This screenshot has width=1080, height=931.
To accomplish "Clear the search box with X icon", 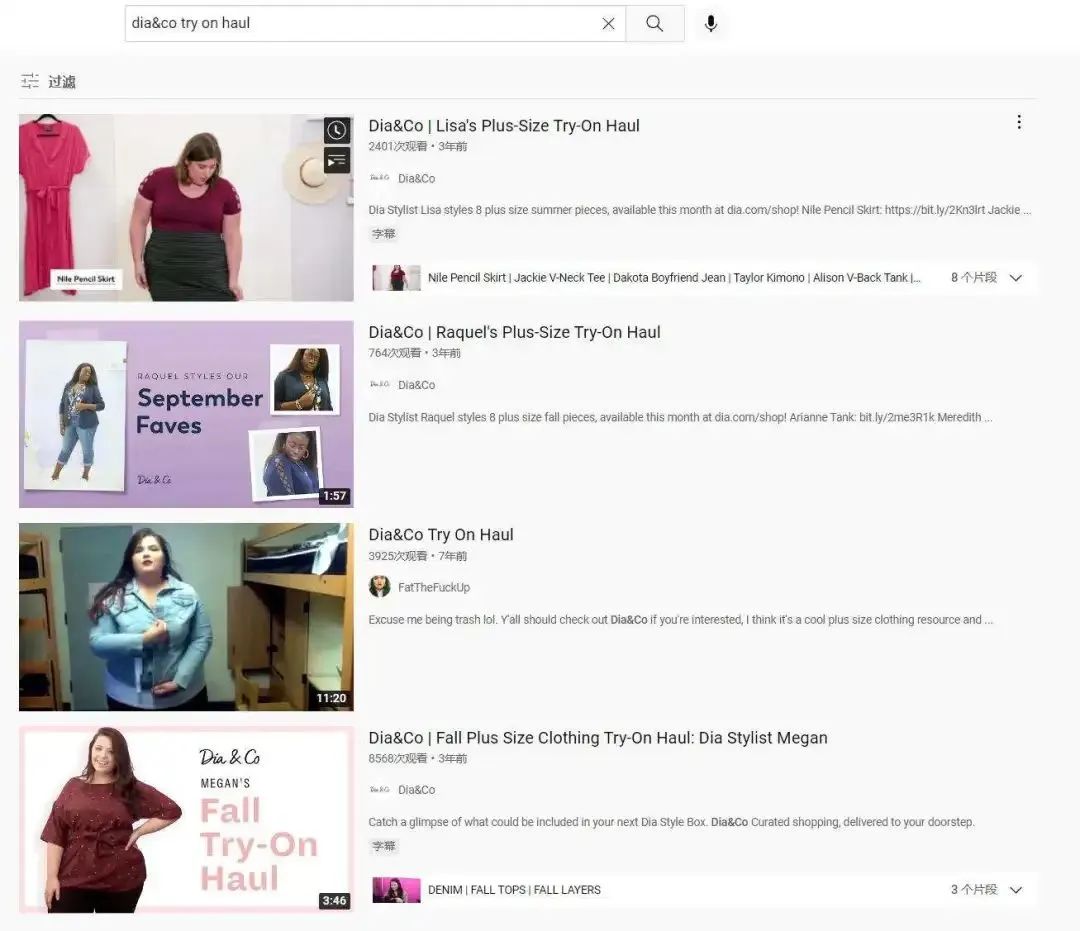I will [x=608, y=23].
